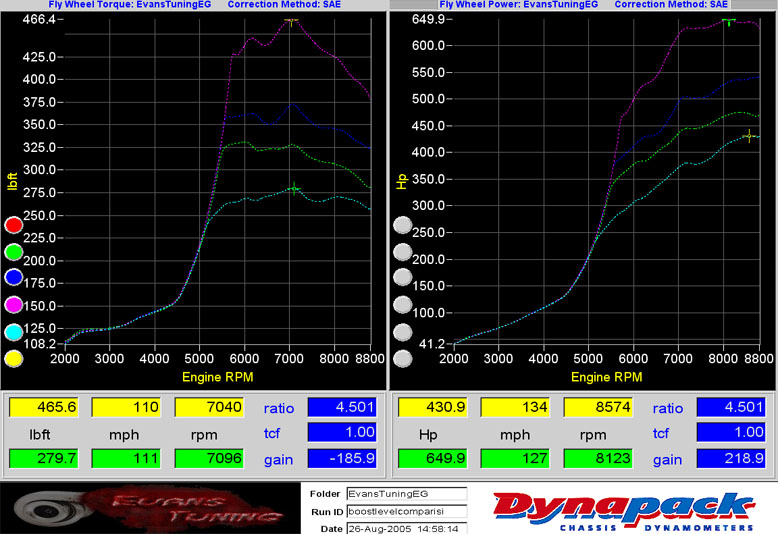Click the green 127 mph value
The width and height of the screenshot is (778, 534).
[x=515, y=458]
